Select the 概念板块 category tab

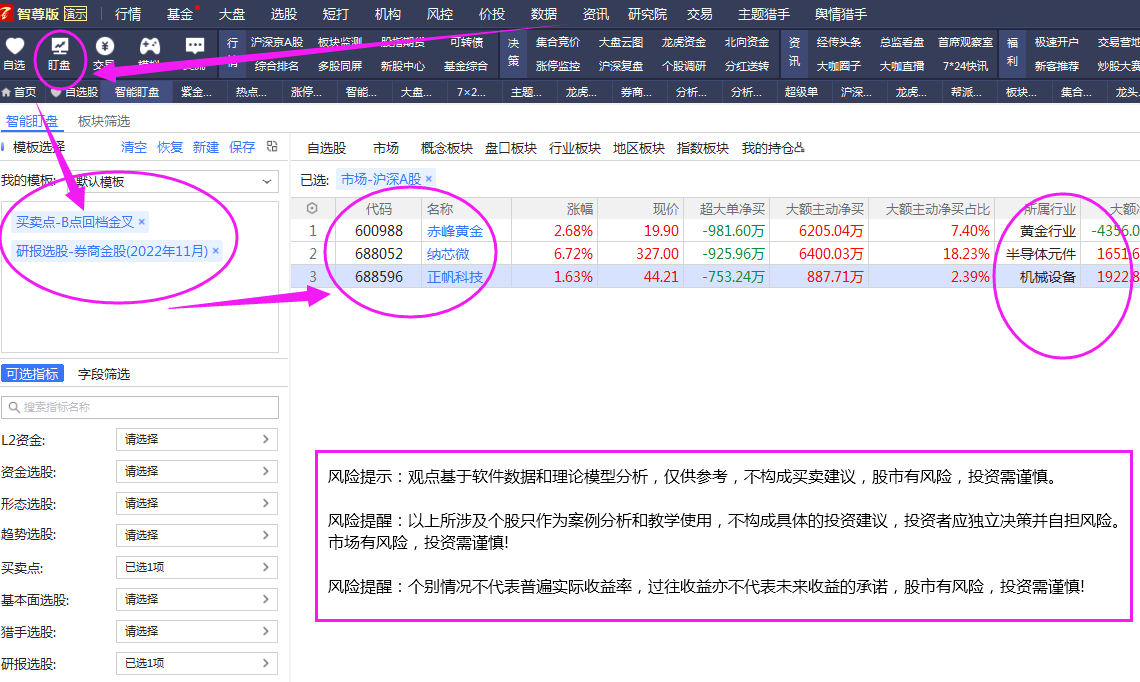(x=446, y=148)
